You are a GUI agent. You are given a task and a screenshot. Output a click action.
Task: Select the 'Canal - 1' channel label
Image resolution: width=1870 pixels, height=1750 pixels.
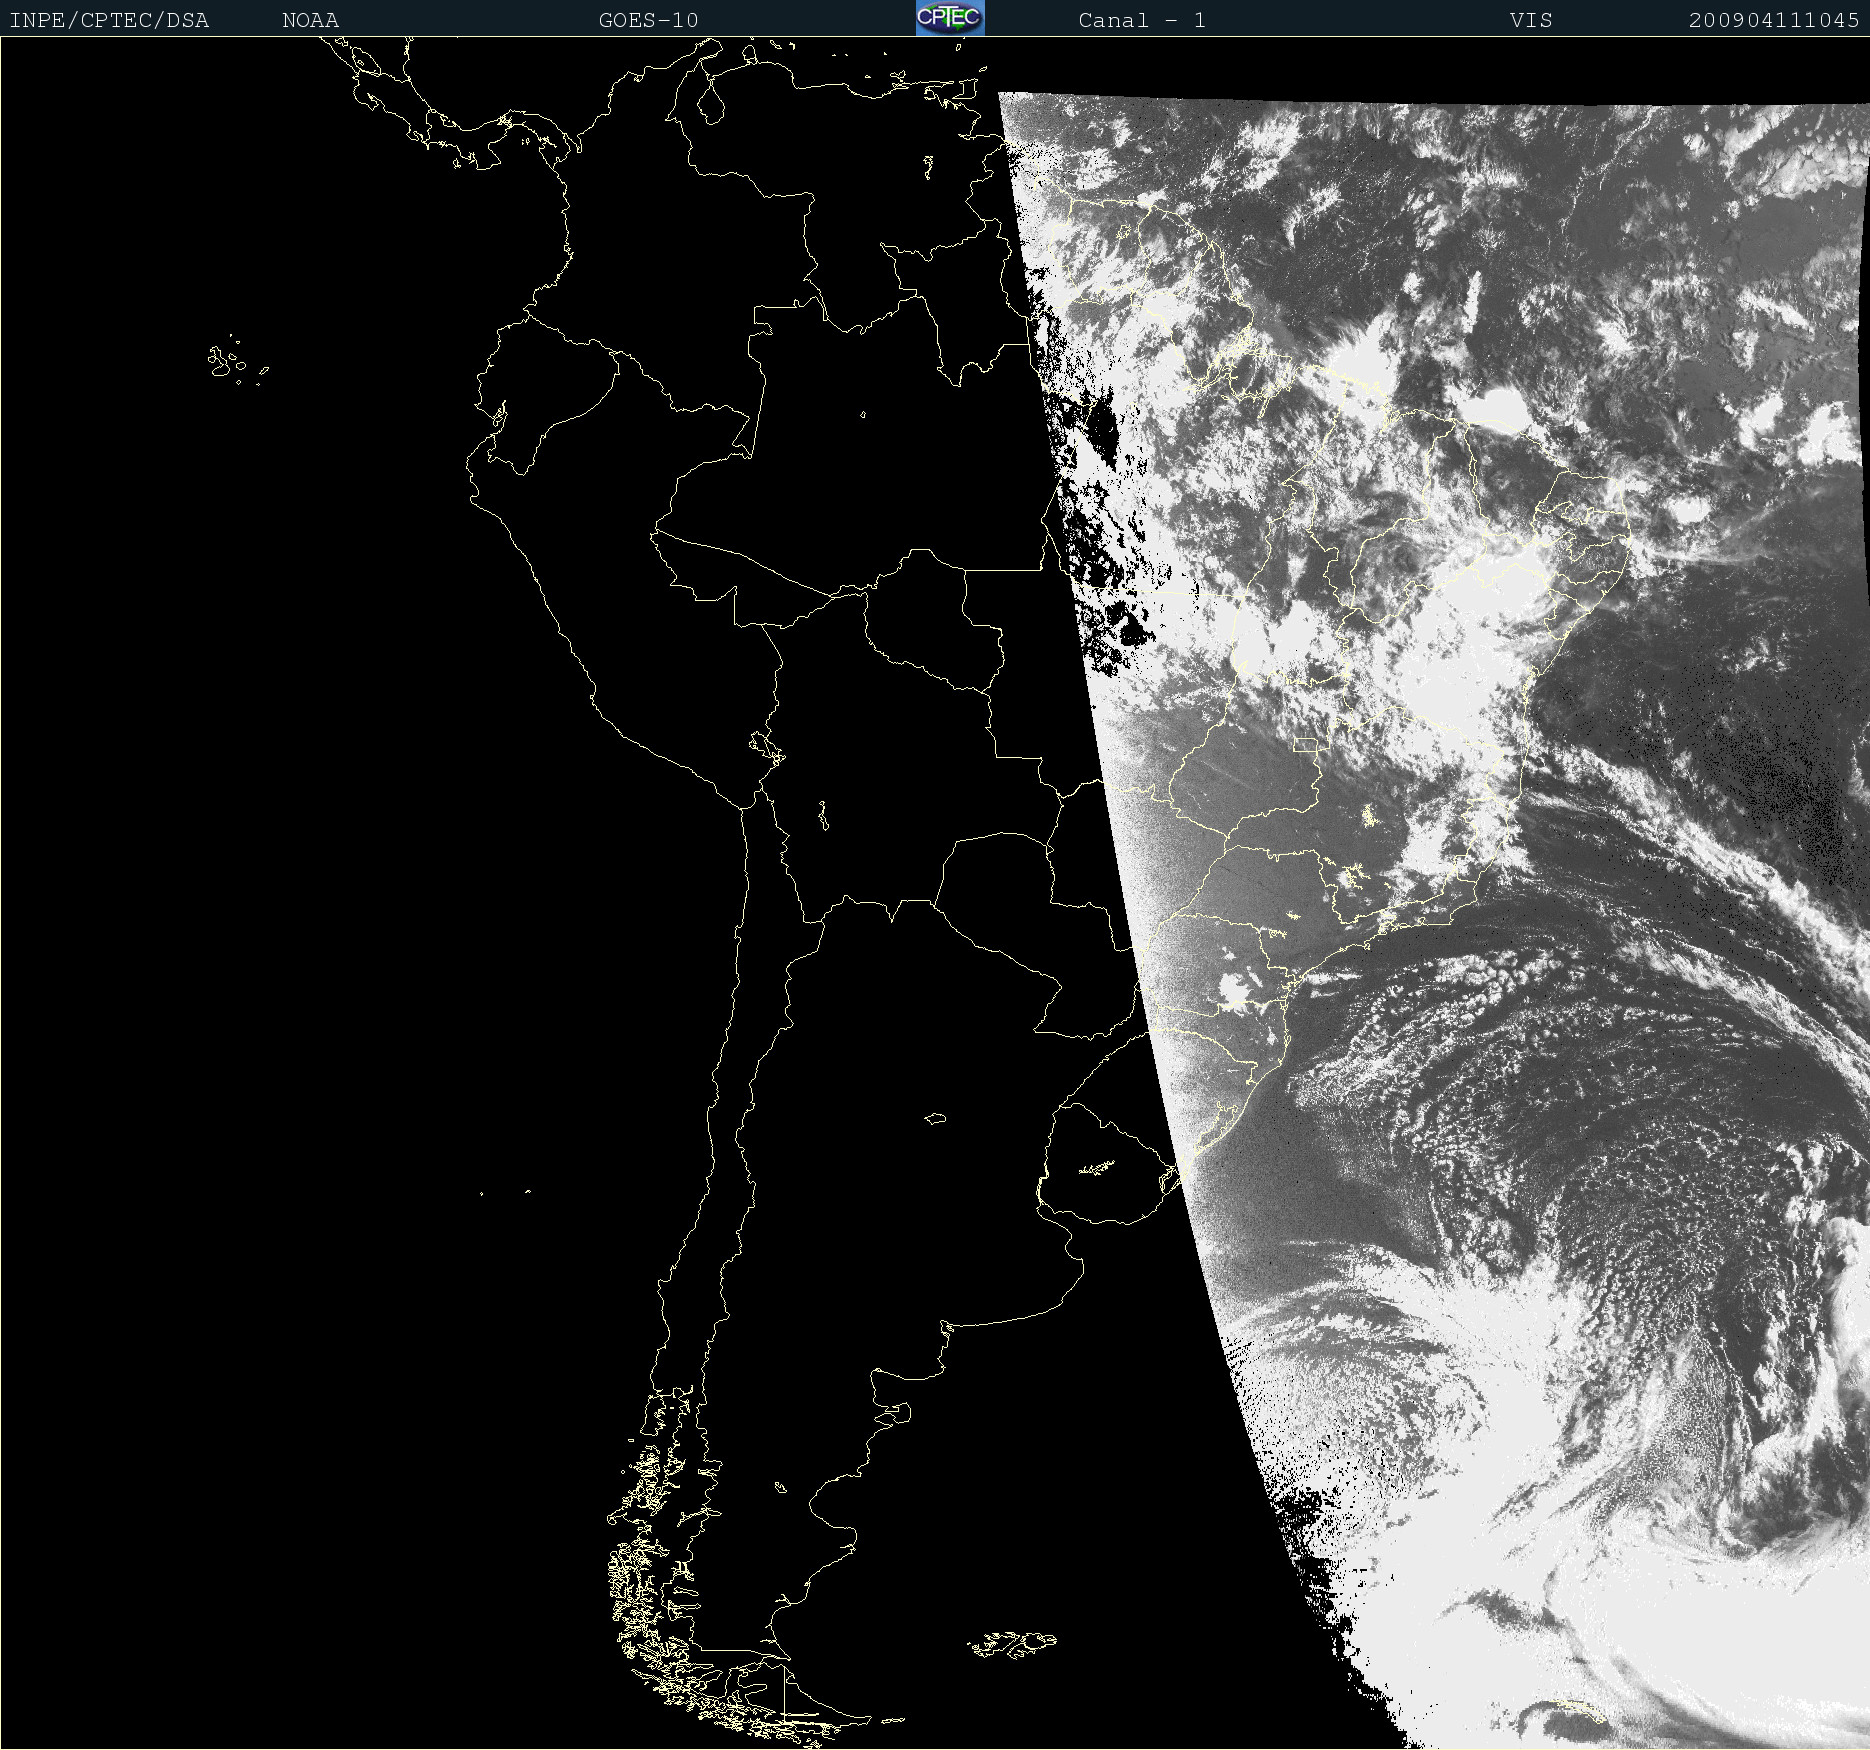point(1142,20)
